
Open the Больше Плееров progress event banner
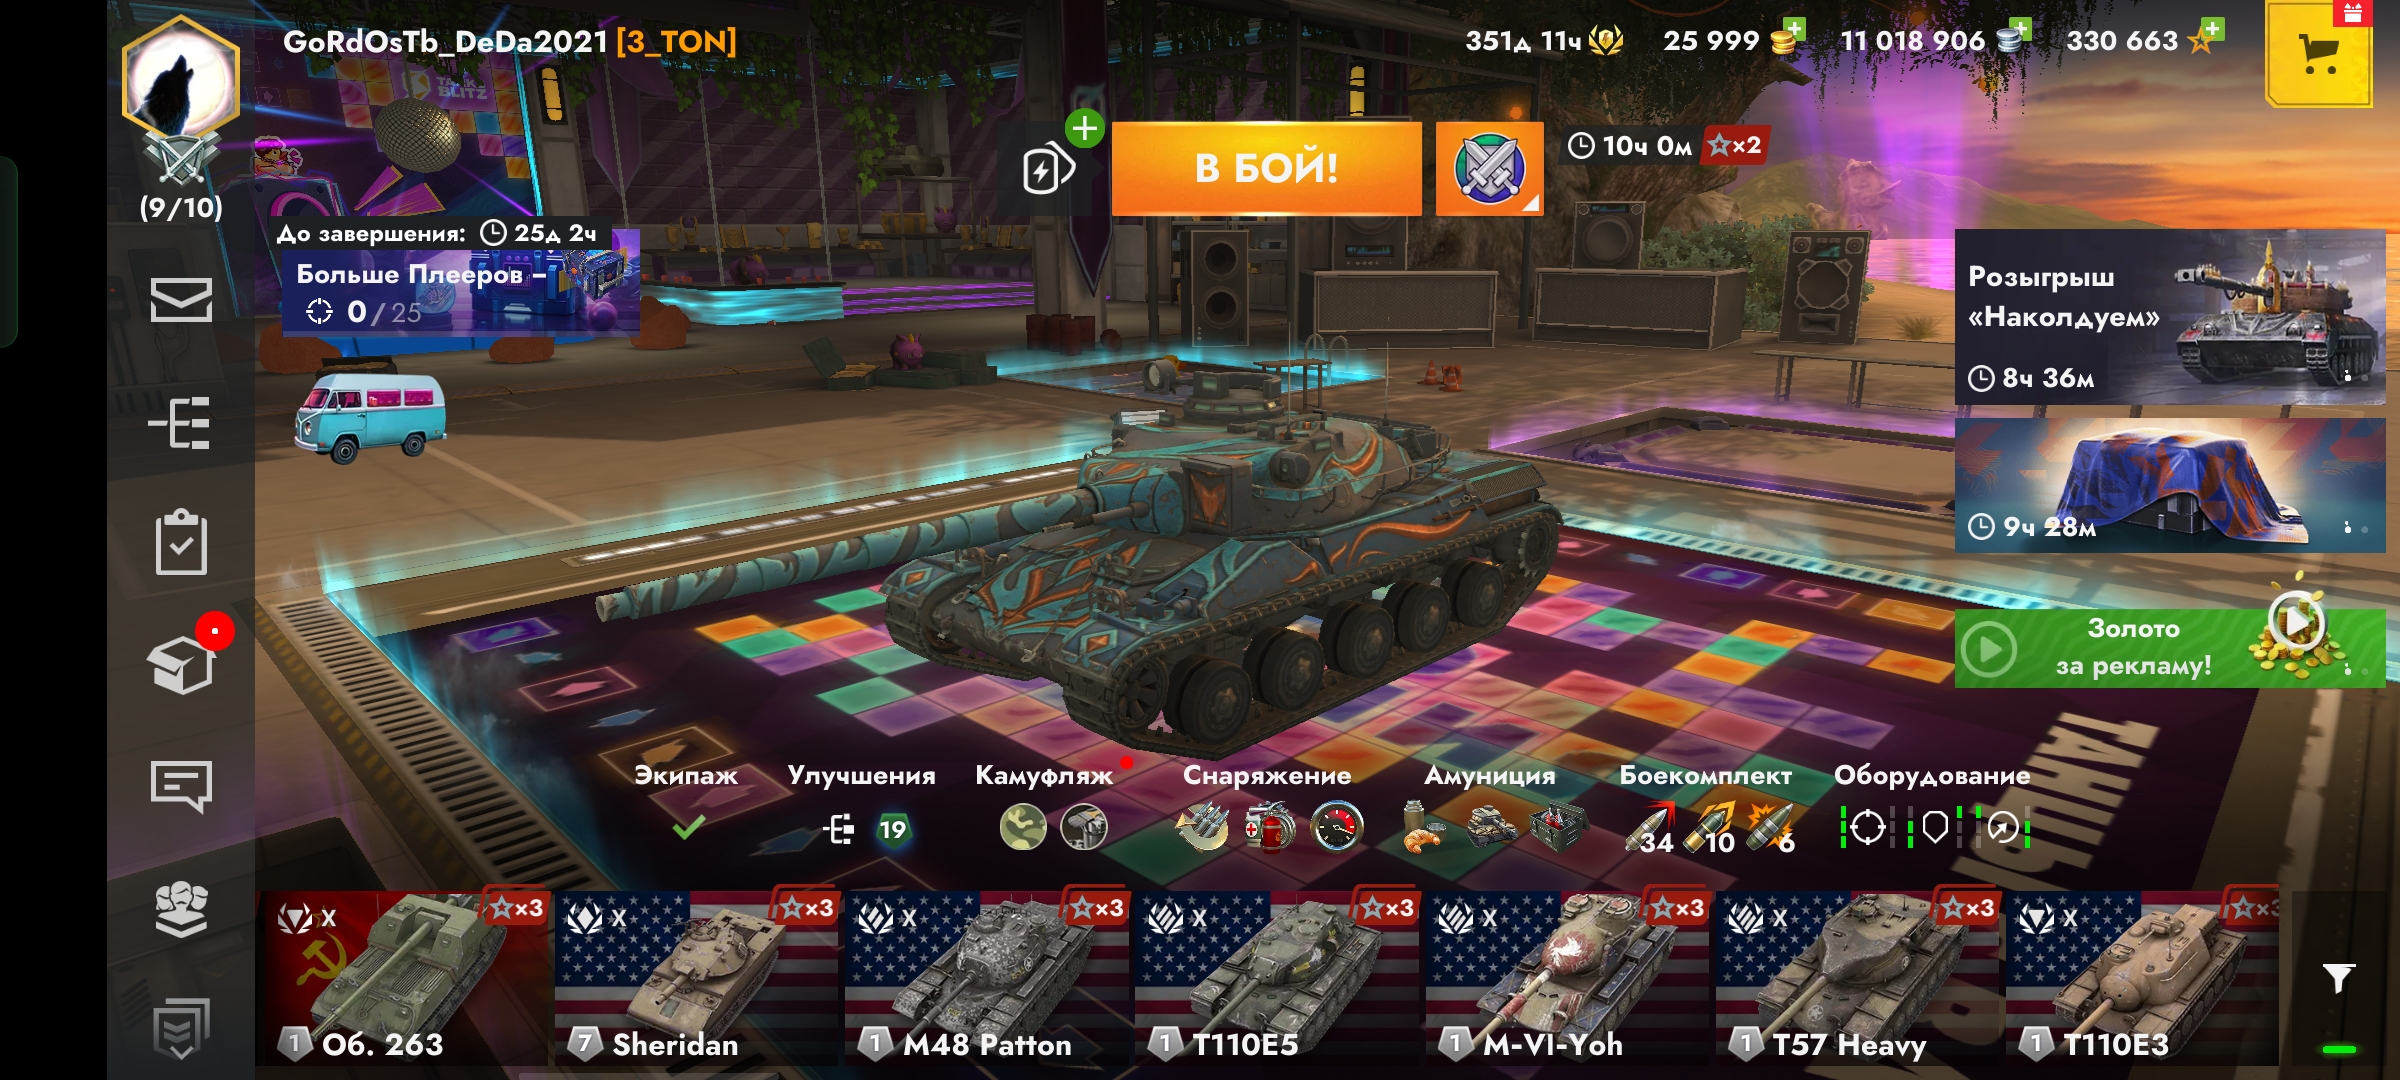pyautogui.click(x=461, y=293)
